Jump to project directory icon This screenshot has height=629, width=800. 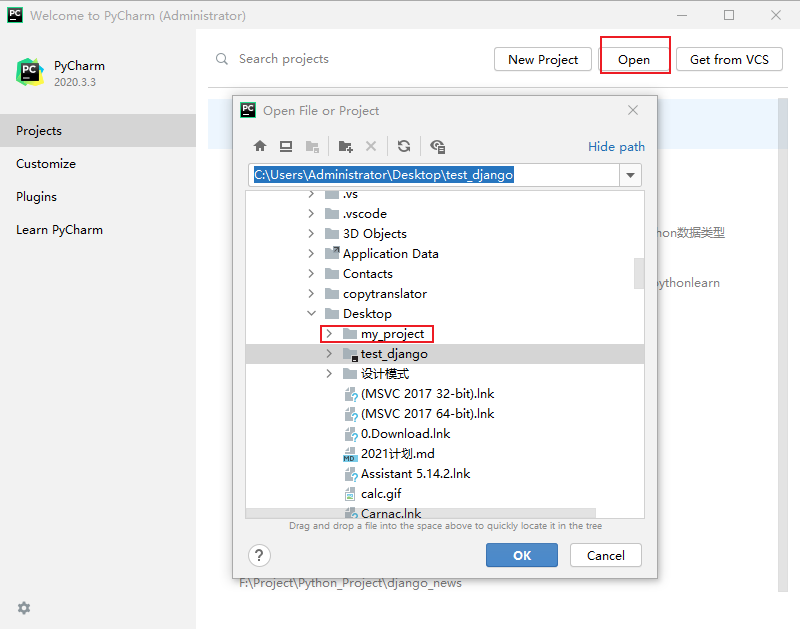click(x=312, y=147)
